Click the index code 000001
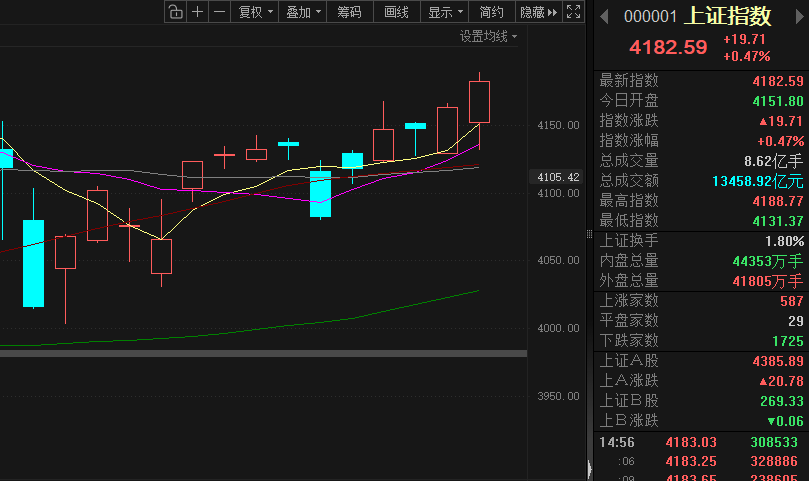 coord(650,17)
